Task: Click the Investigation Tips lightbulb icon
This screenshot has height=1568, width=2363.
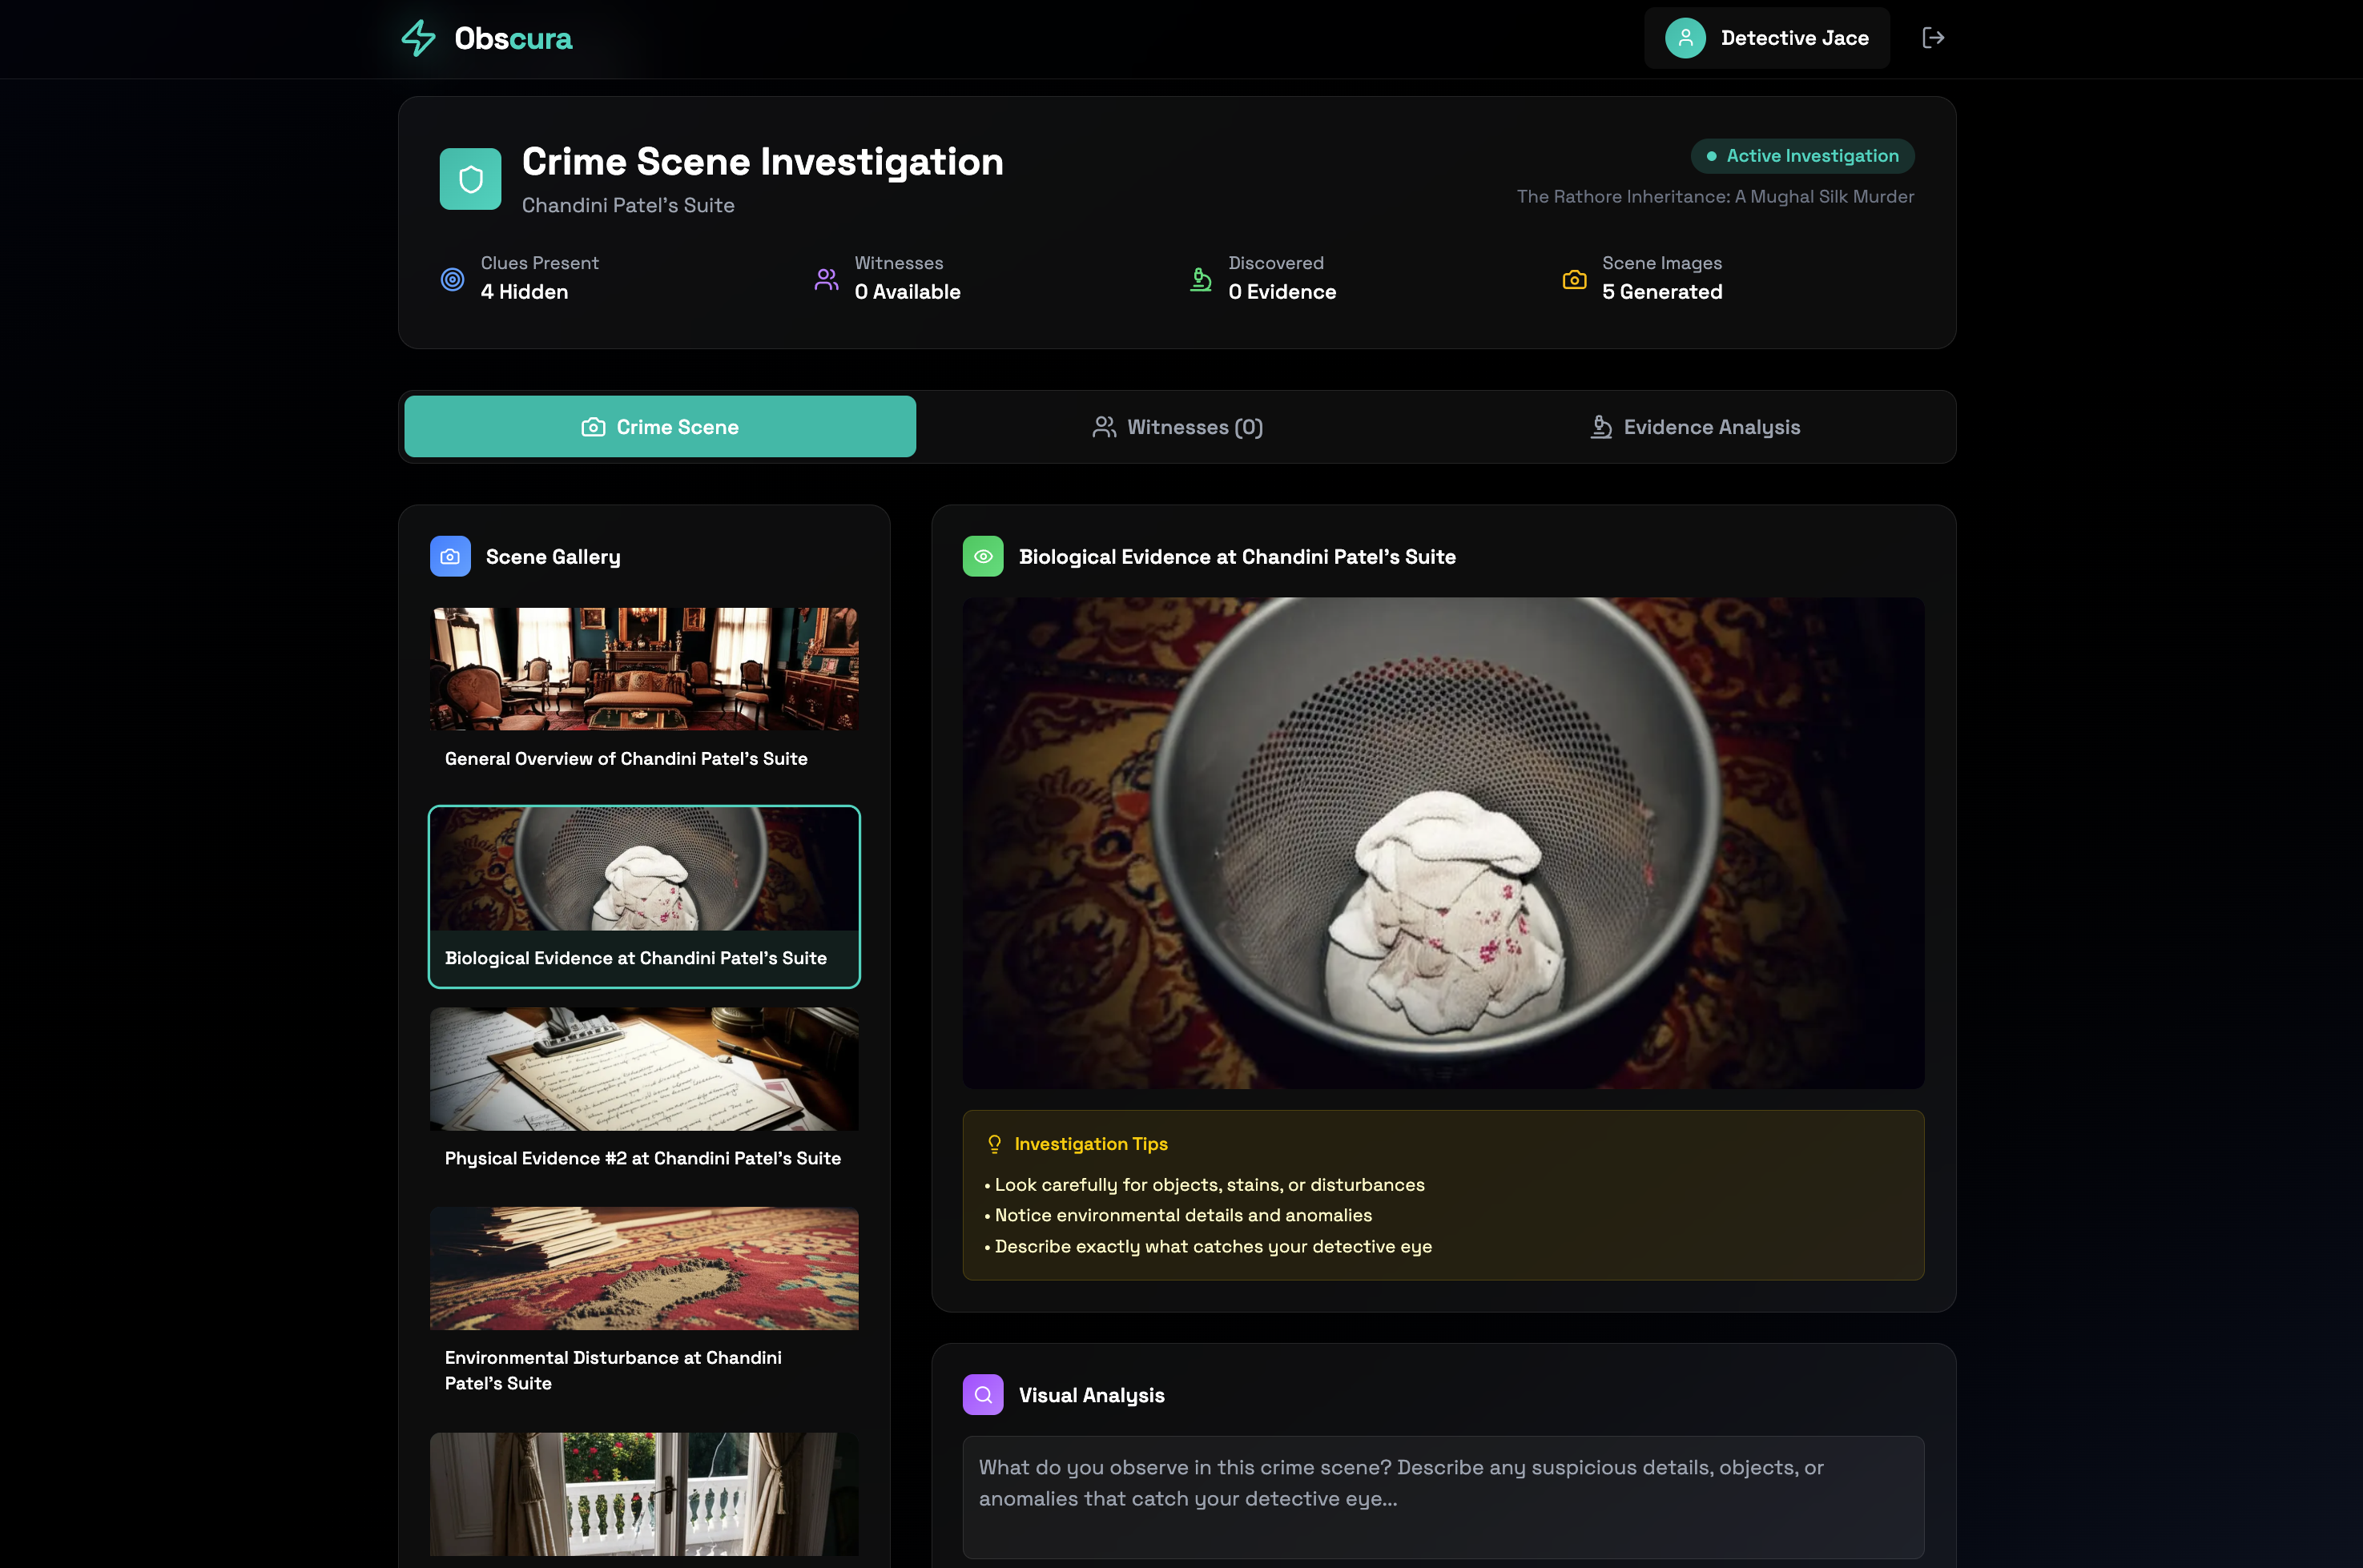Action: tap(994, 1143)
